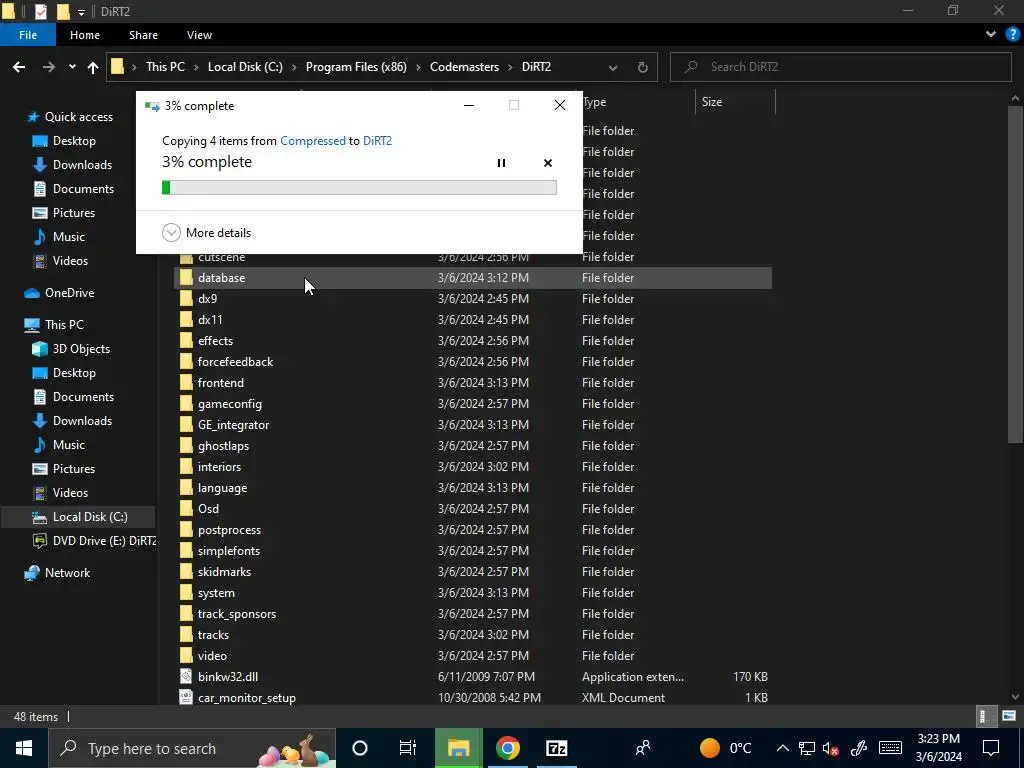
Task: Refresh the DiRT2 folder view
Action: (643, 67)
